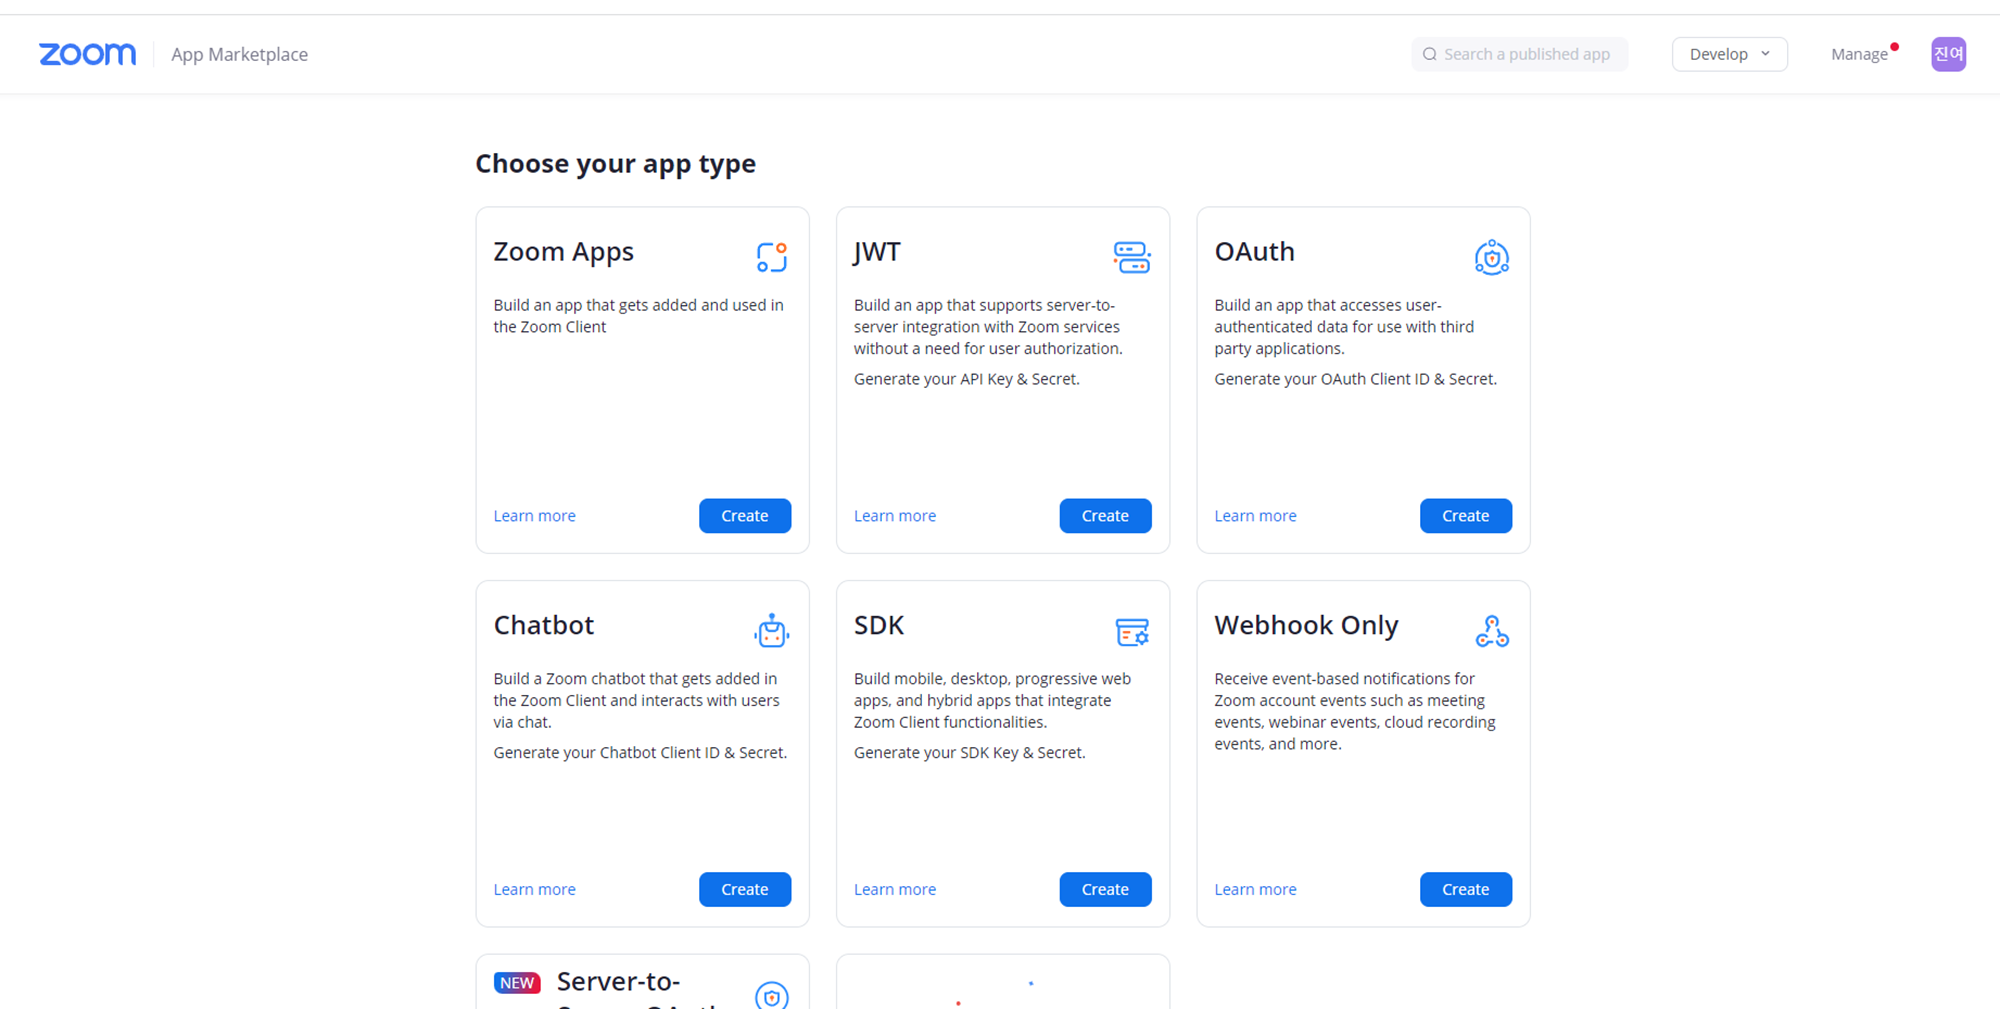
Task: Open the App Marketplace header link
Action: 239,54
